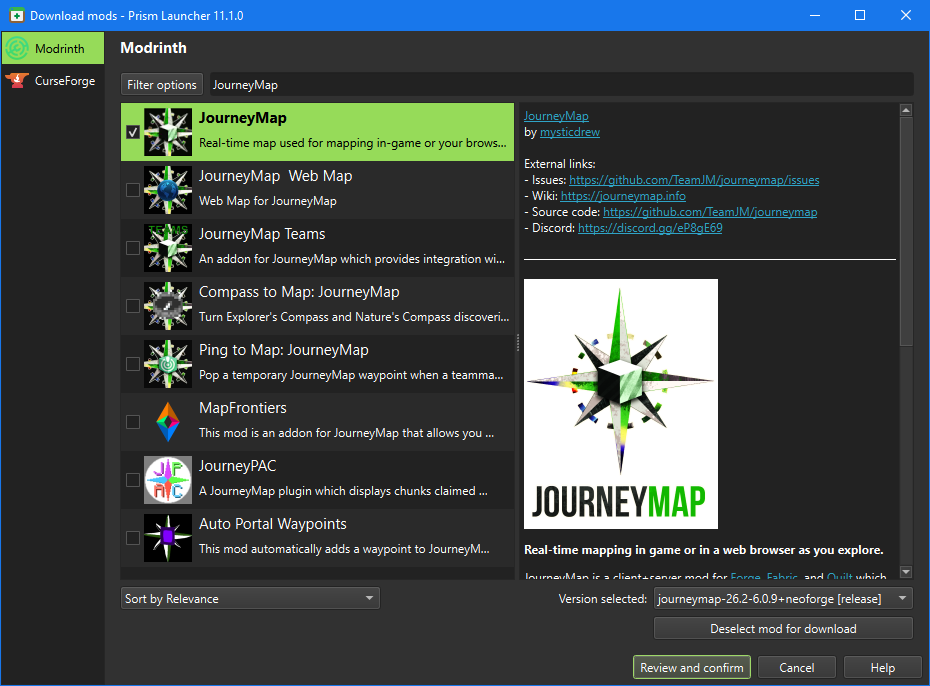Click Review and confirm button
The height and width of the screenshot is (686, 930).
(692, 668)
